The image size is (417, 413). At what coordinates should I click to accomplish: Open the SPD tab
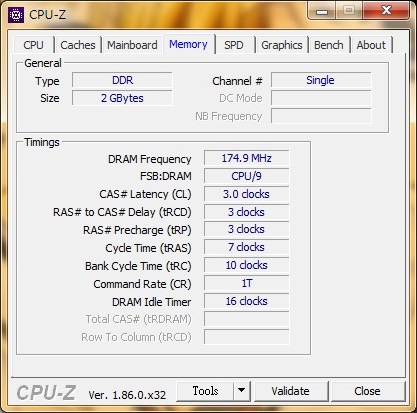(234, 45)
